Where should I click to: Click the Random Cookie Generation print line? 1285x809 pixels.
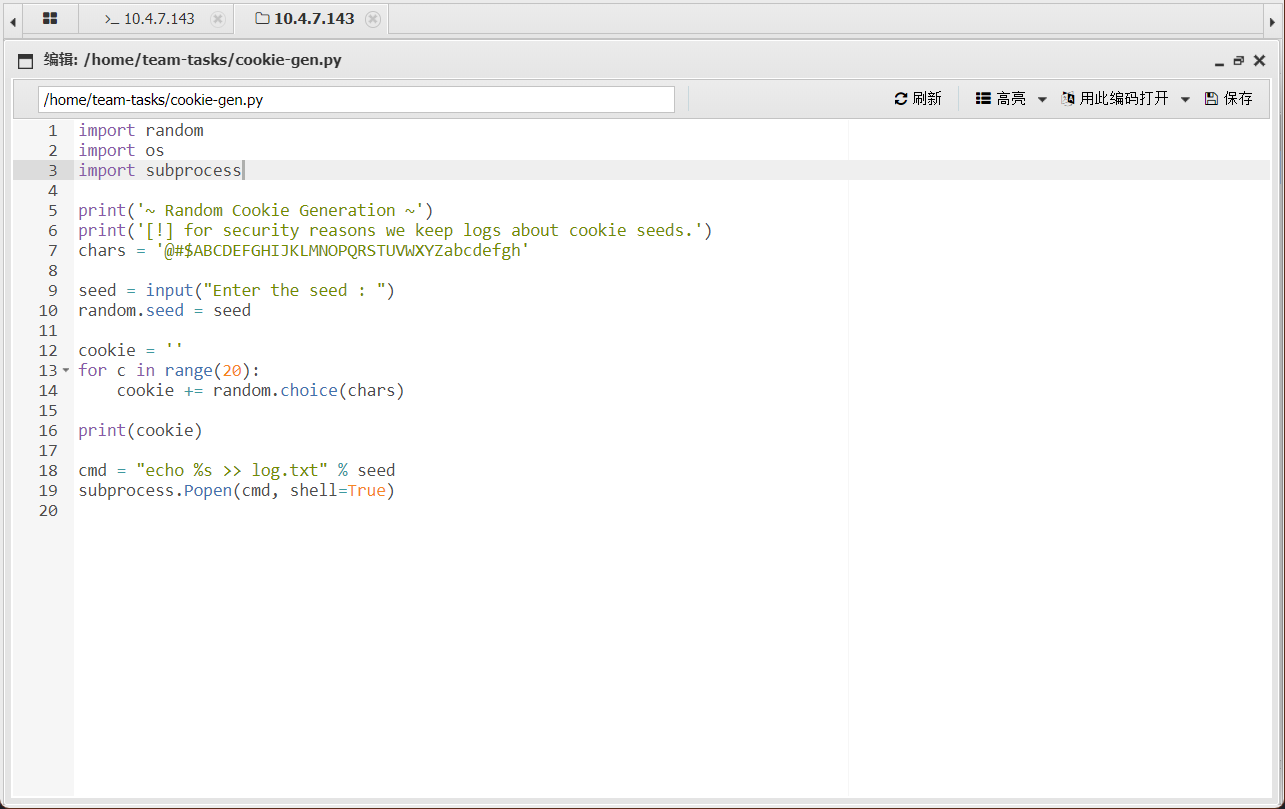pos(256,210)
